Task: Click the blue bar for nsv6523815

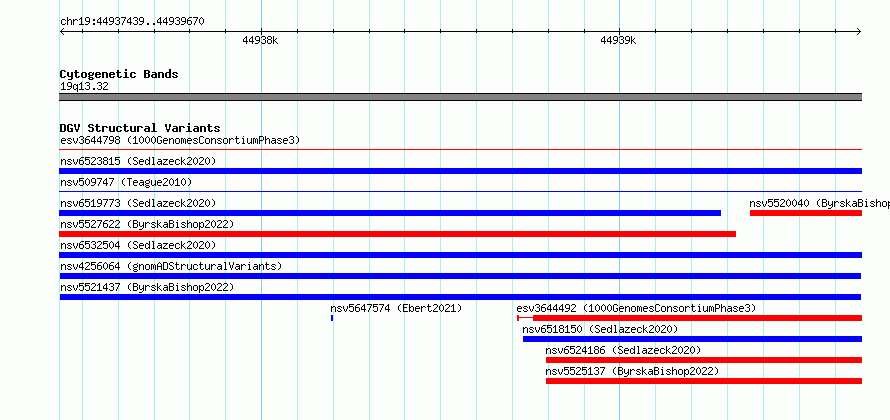Action: (x=460, y=171)
